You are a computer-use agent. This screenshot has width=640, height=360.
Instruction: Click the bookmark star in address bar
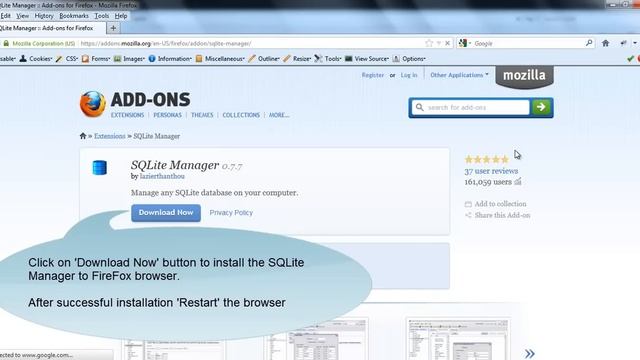(x=429, y=43)
